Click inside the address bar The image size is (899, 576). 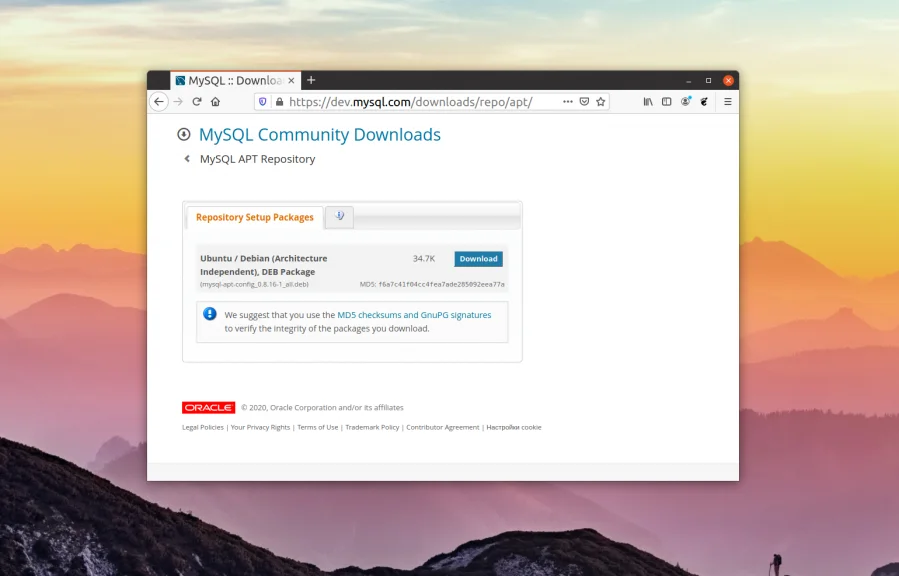point(420,101)
